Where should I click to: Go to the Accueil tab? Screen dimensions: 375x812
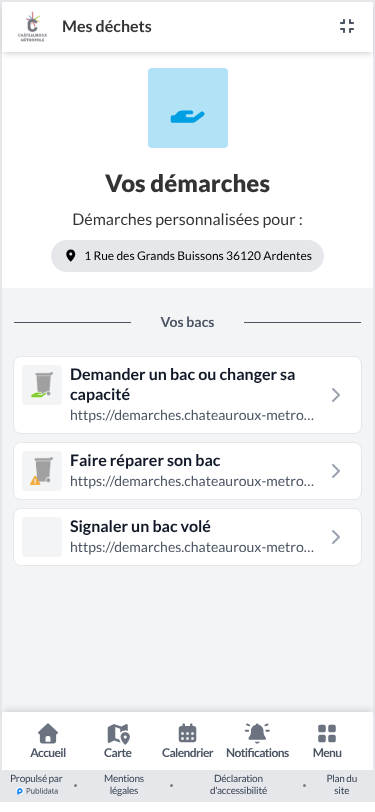(48, 741)
